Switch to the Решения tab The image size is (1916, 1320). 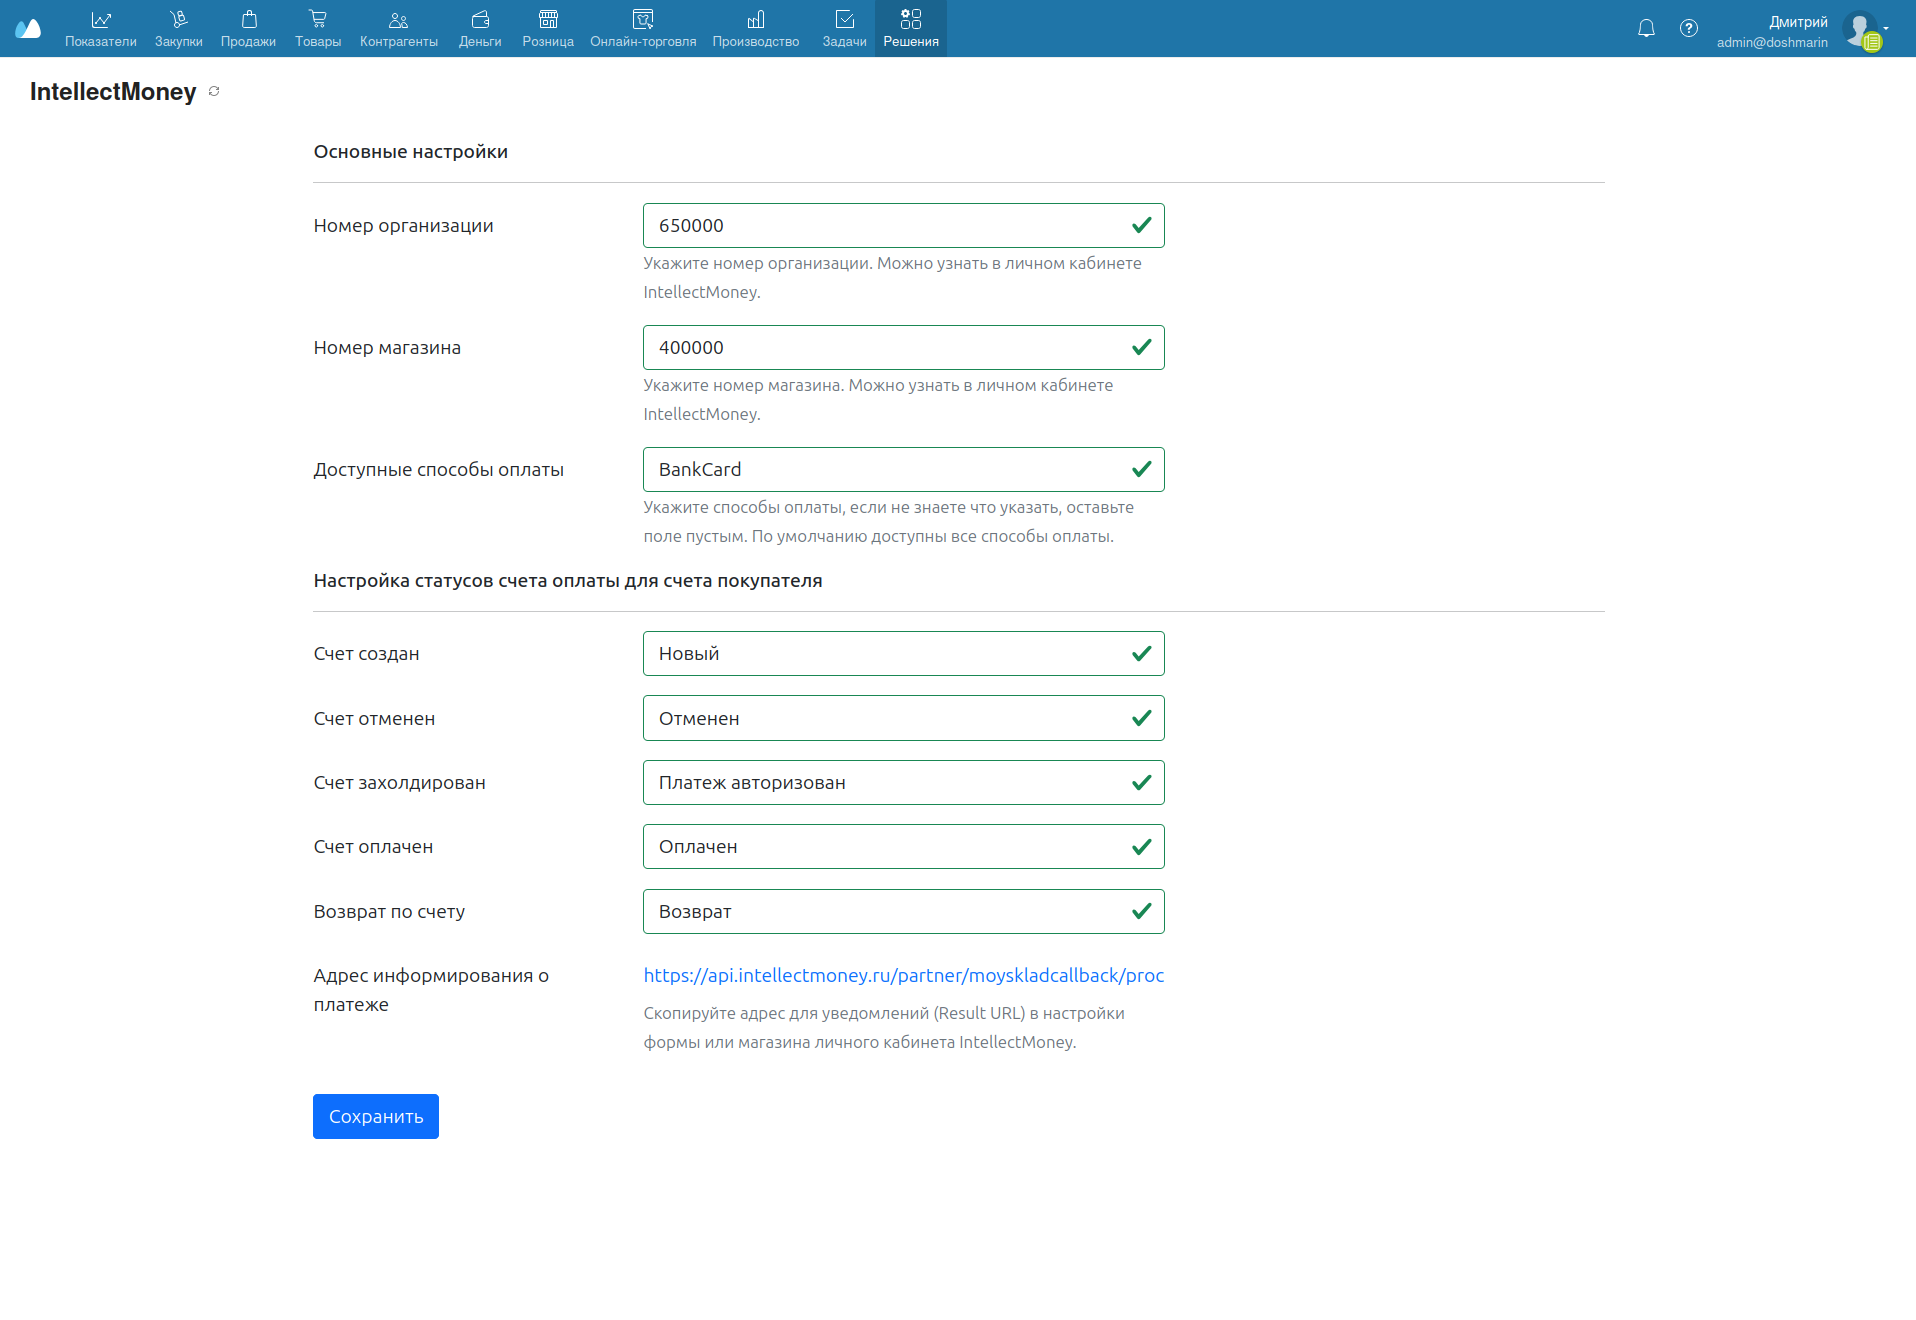910,28
